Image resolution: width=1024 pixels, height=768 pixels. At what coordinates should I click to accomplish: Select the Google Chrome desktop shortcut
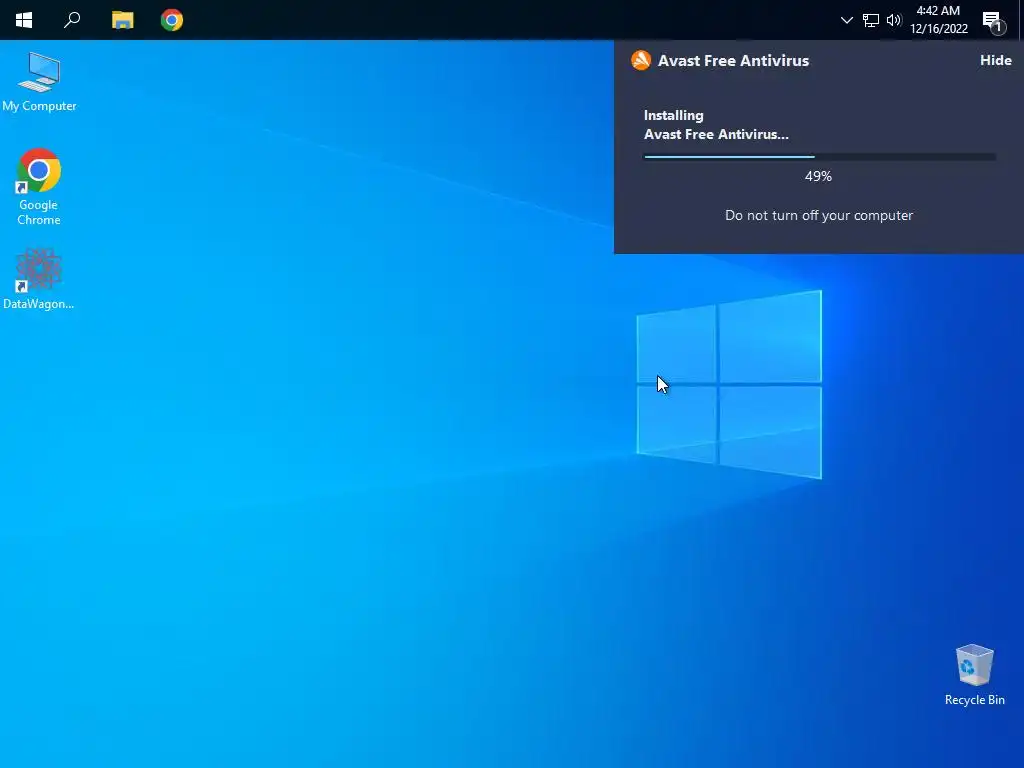[x=39, y=187]
